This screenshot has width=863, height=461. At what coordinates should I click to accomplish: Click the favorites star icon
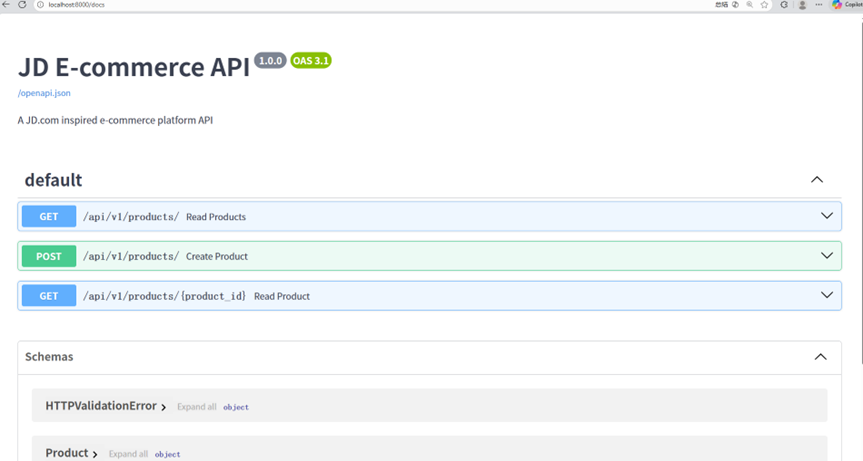click(764, 5)
